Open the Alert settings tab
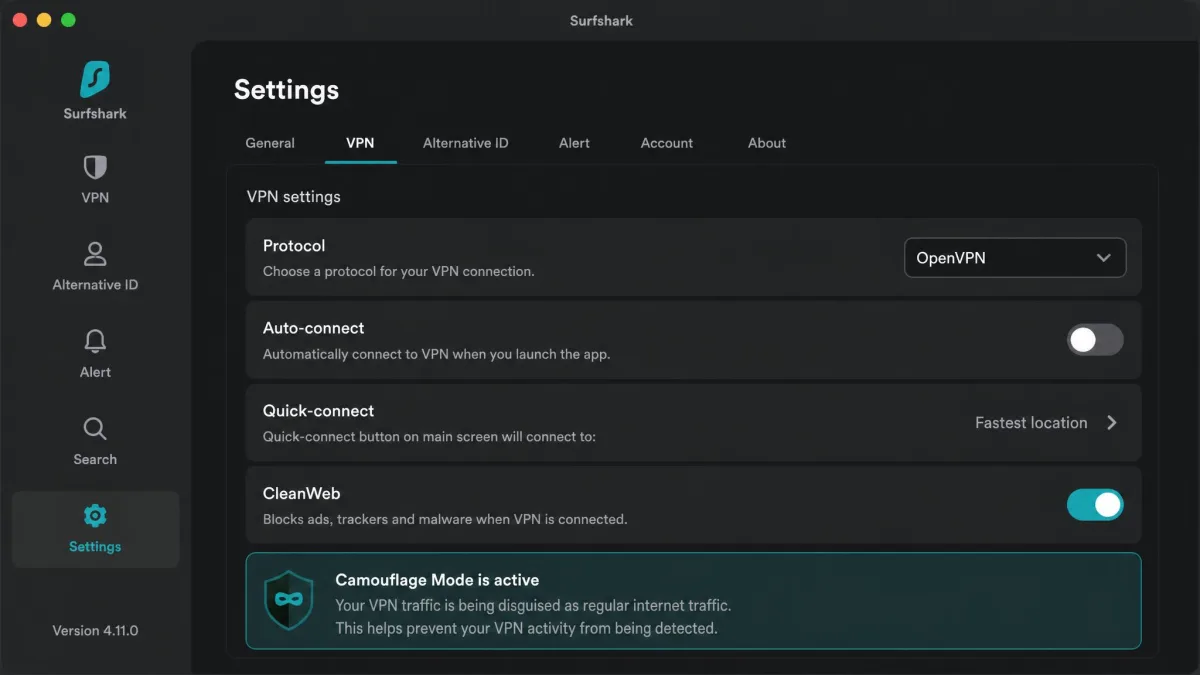Screen dimensions: 1200x675 [x=574, y=143]
